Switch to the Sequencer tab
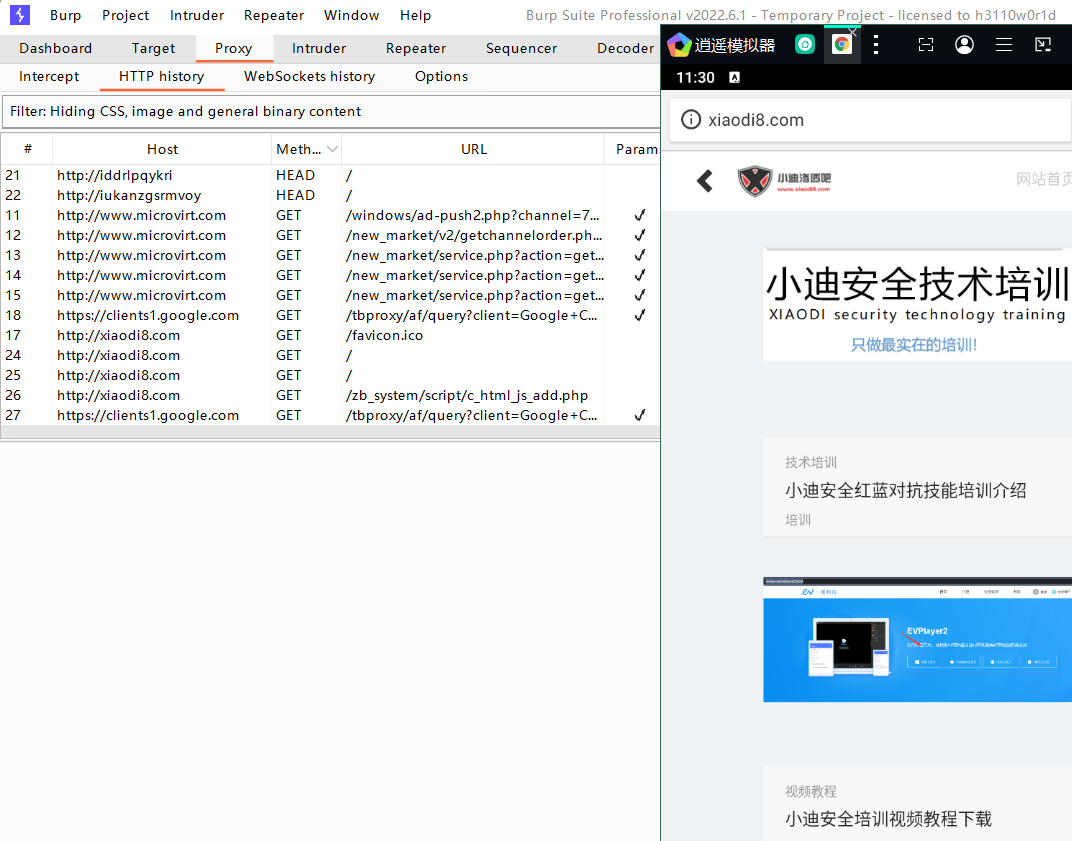Image resolution: width=1072 pixels, height=841 pixels. point(522,49)
